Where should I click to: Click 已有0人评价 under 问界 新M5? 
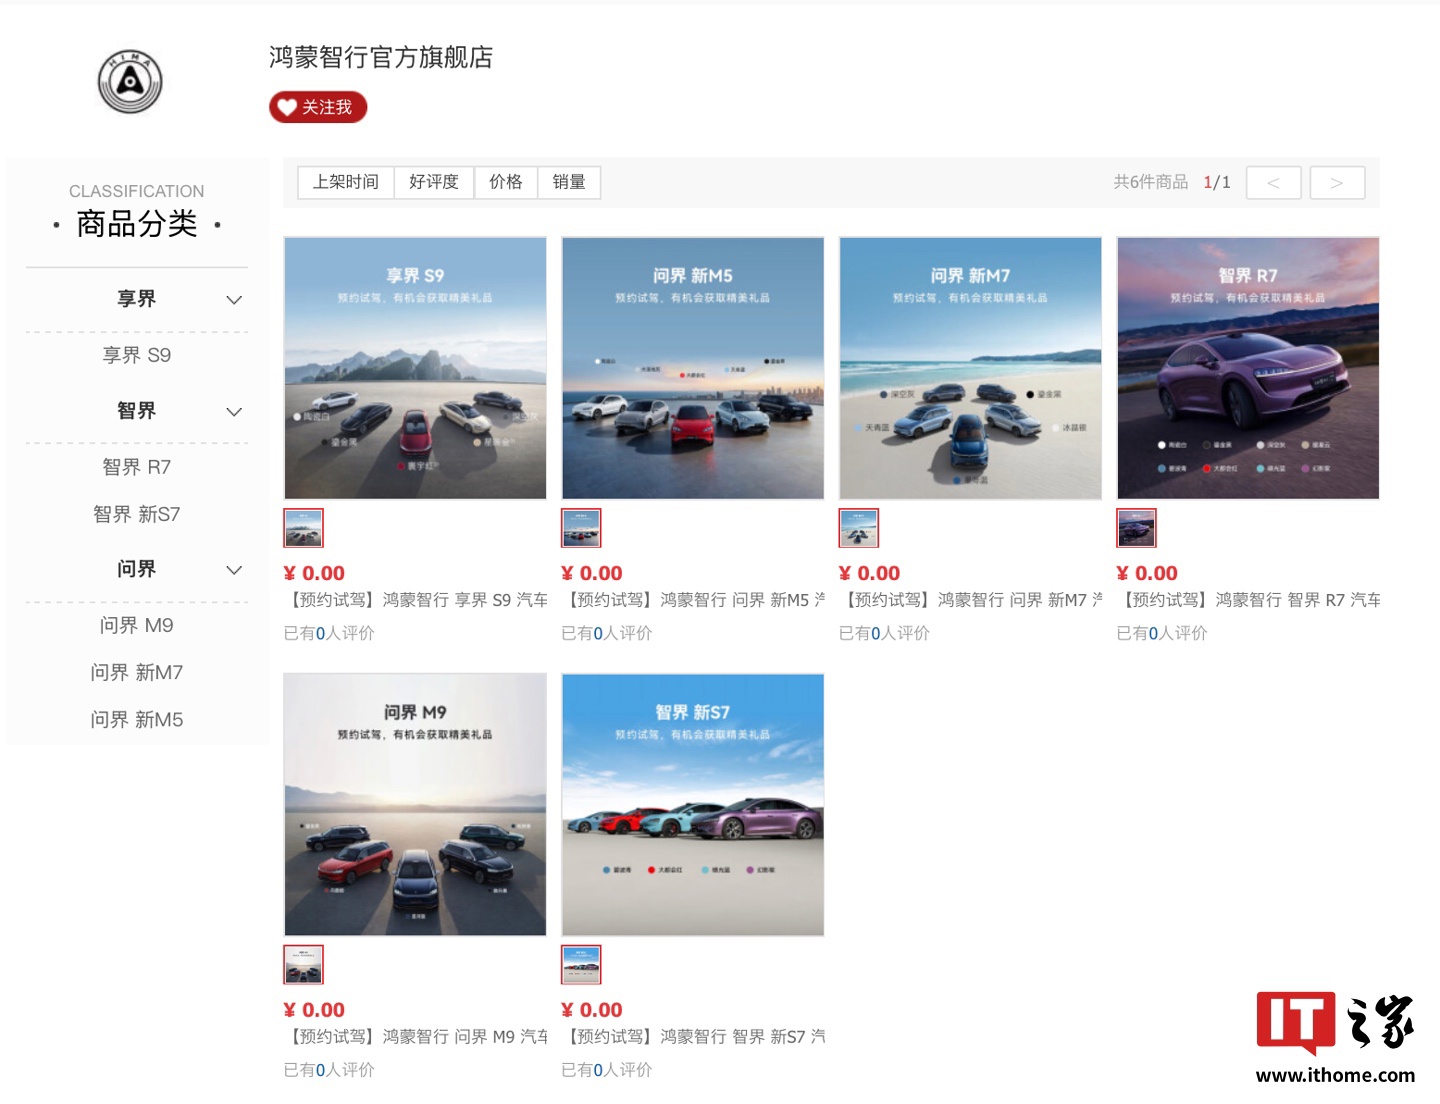[x=607, y=633]
